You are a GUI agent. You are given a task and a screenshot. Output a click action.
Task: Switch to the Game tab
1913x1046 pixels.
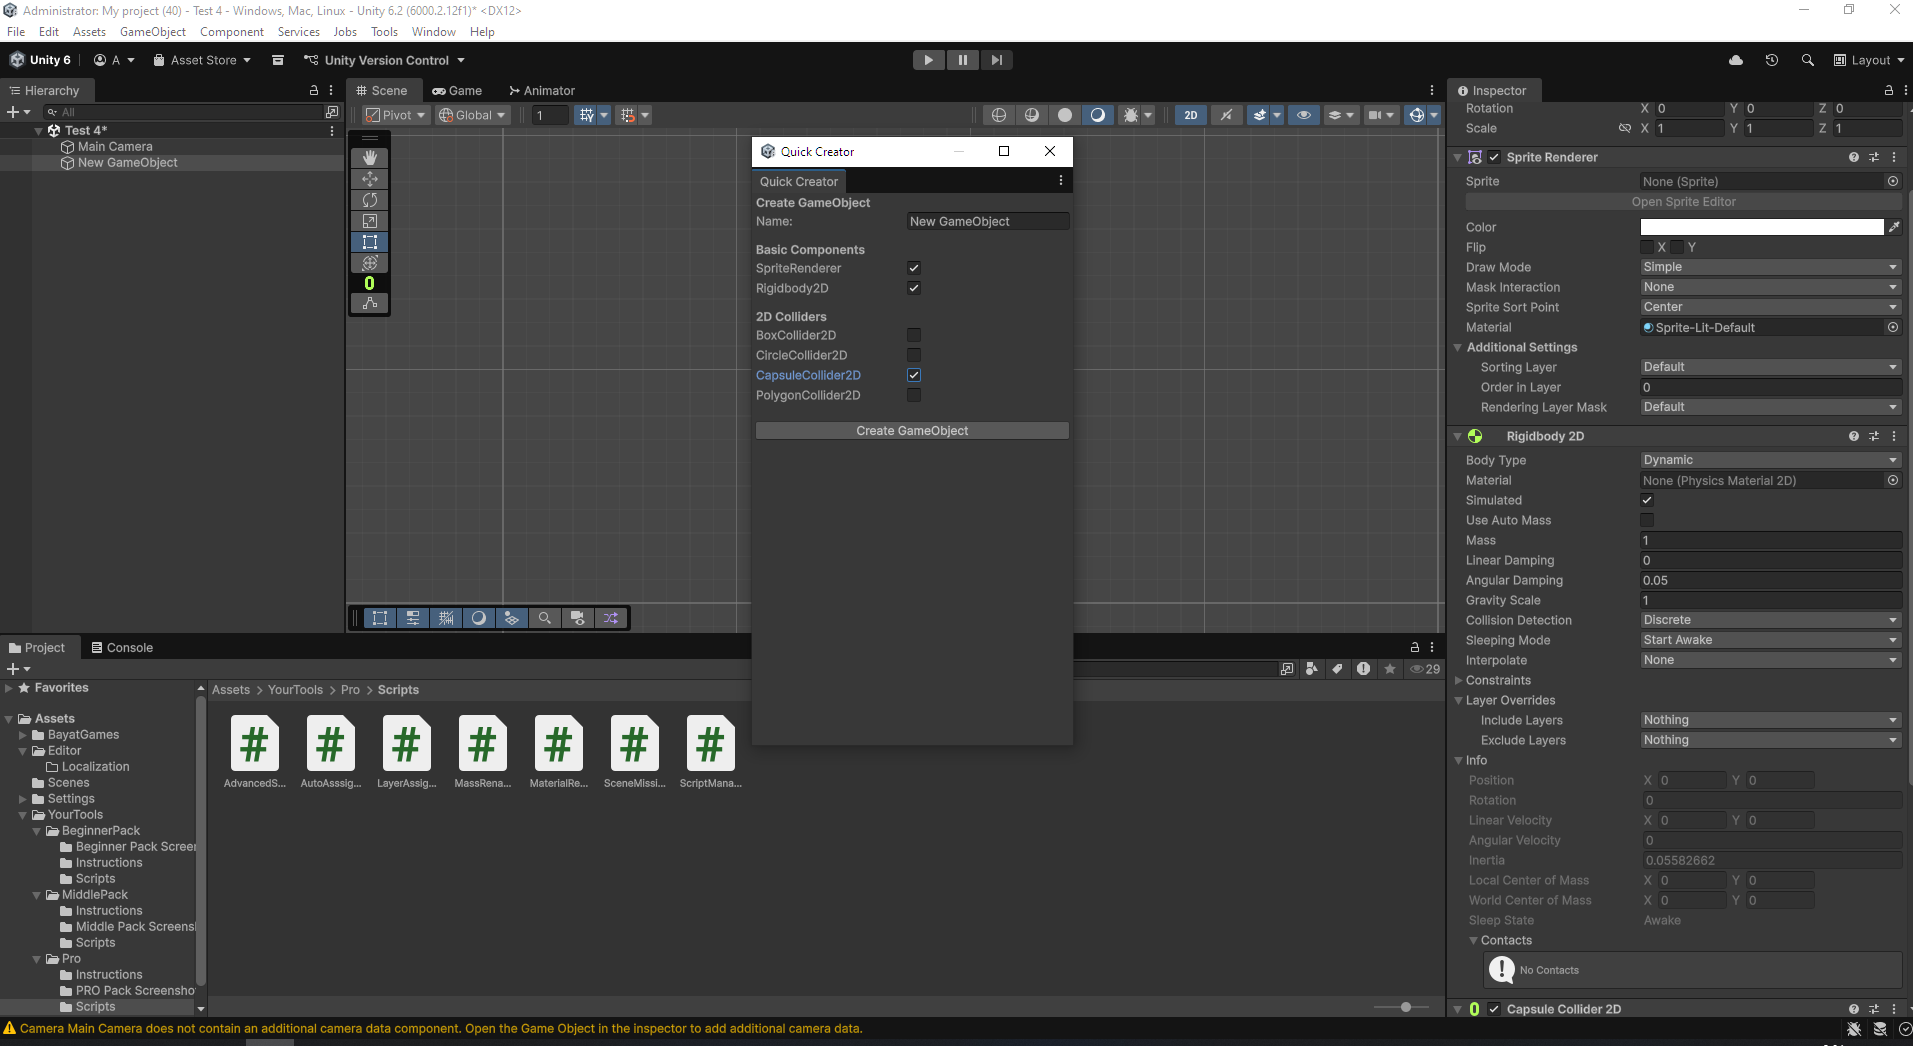click(457, 90)
